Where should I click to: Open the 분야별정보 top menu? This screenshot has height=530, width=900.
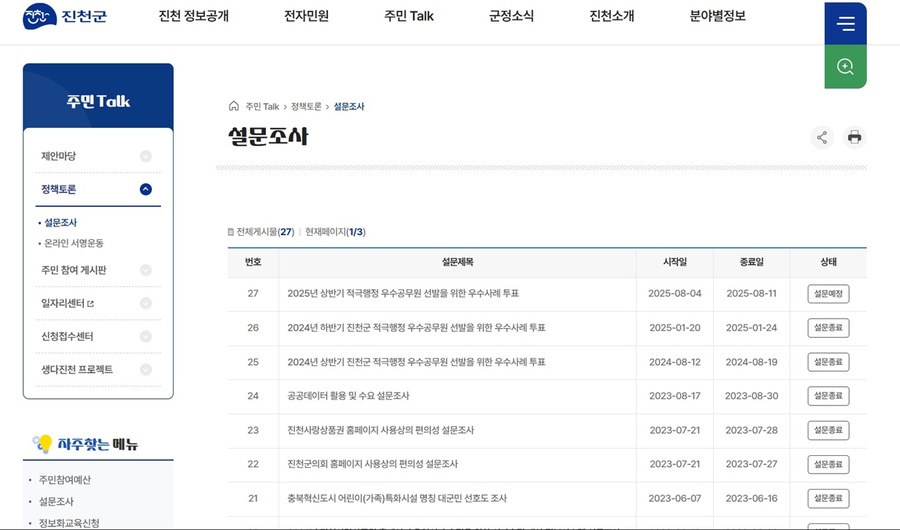(717, 16)
